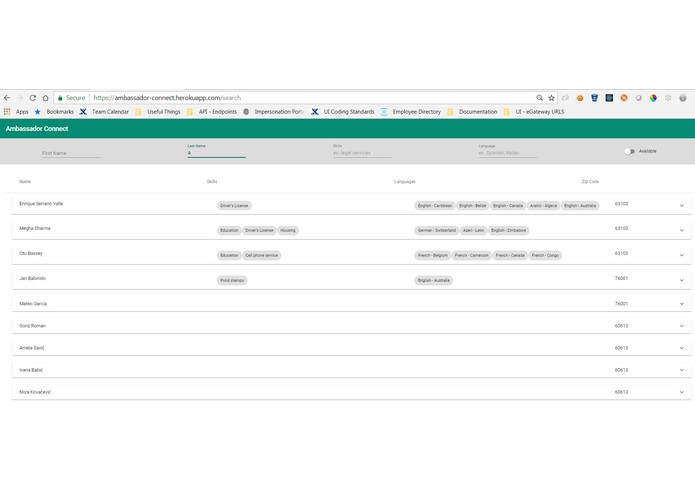Focus the Skills search field
695x494 pixels.
tap(362, 151)
